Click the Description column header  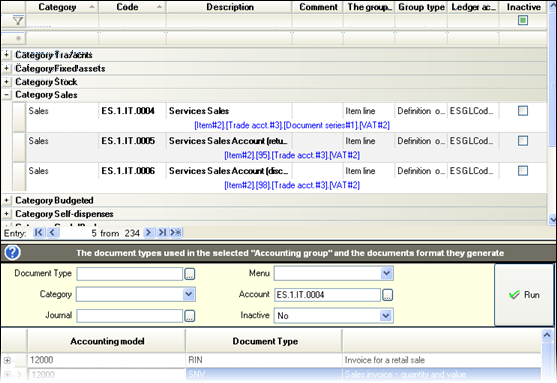[x=229, y=7]
